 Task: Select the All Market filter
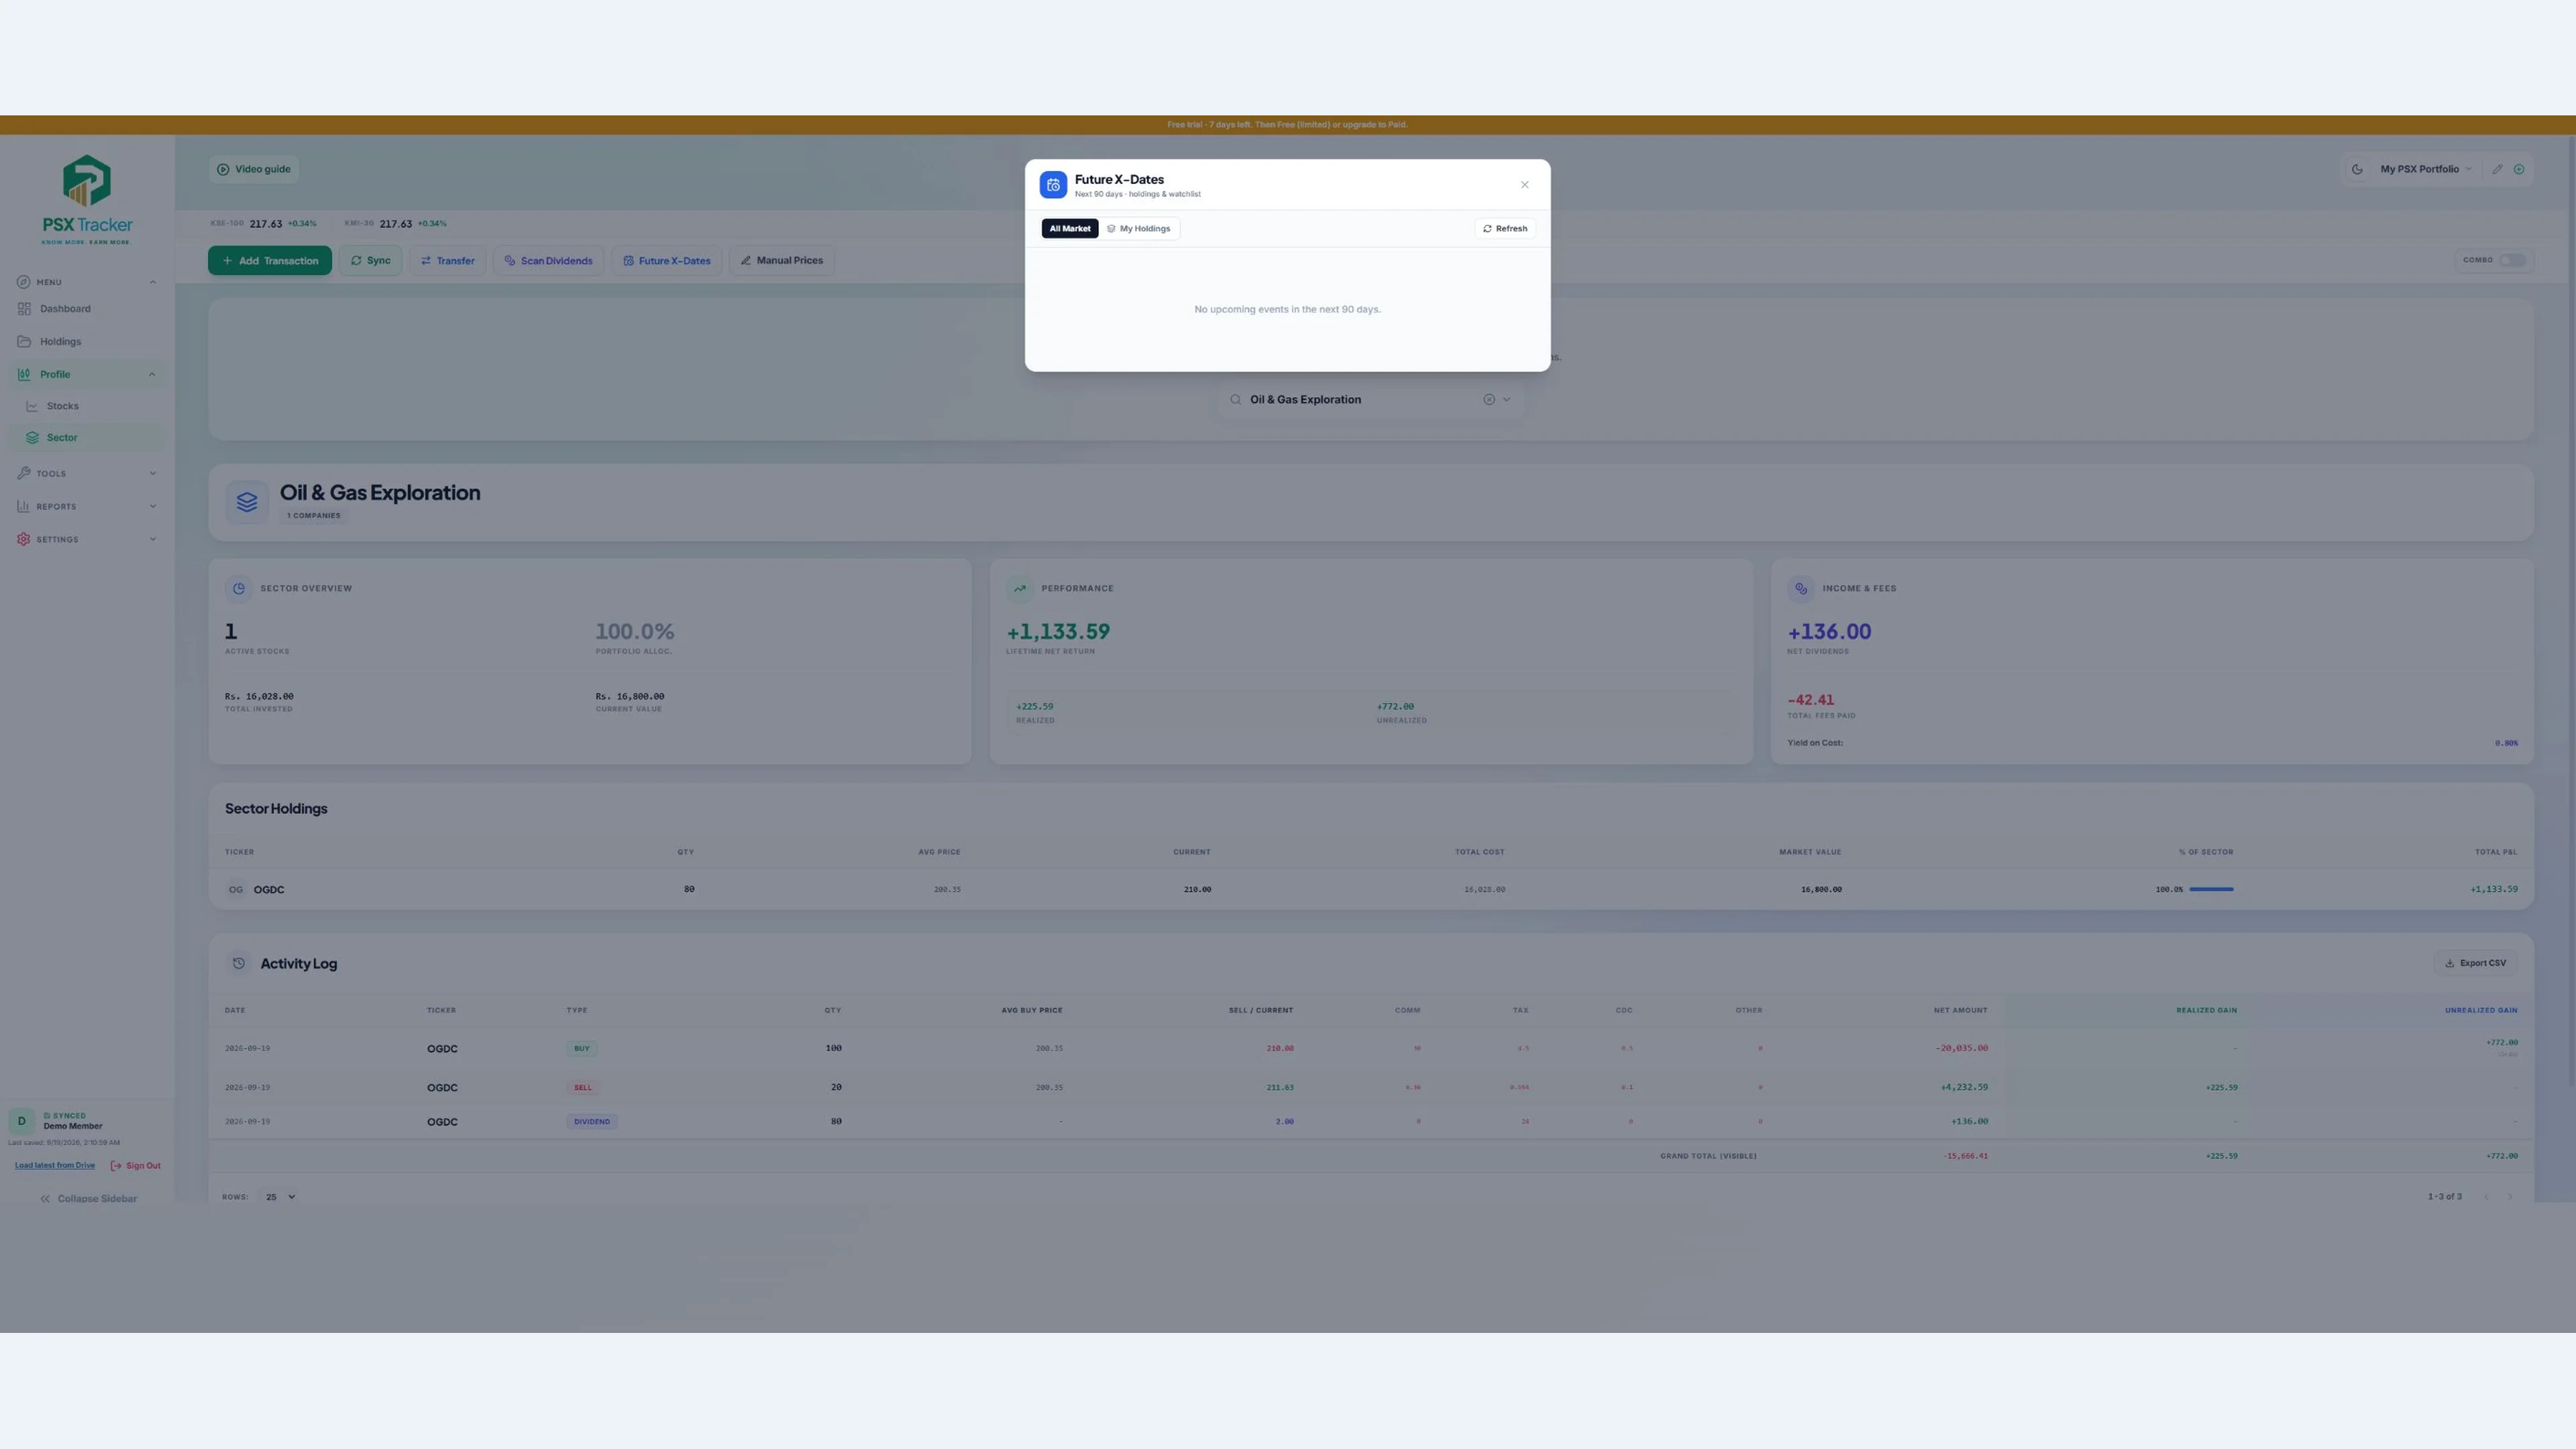click(1070, 229)
